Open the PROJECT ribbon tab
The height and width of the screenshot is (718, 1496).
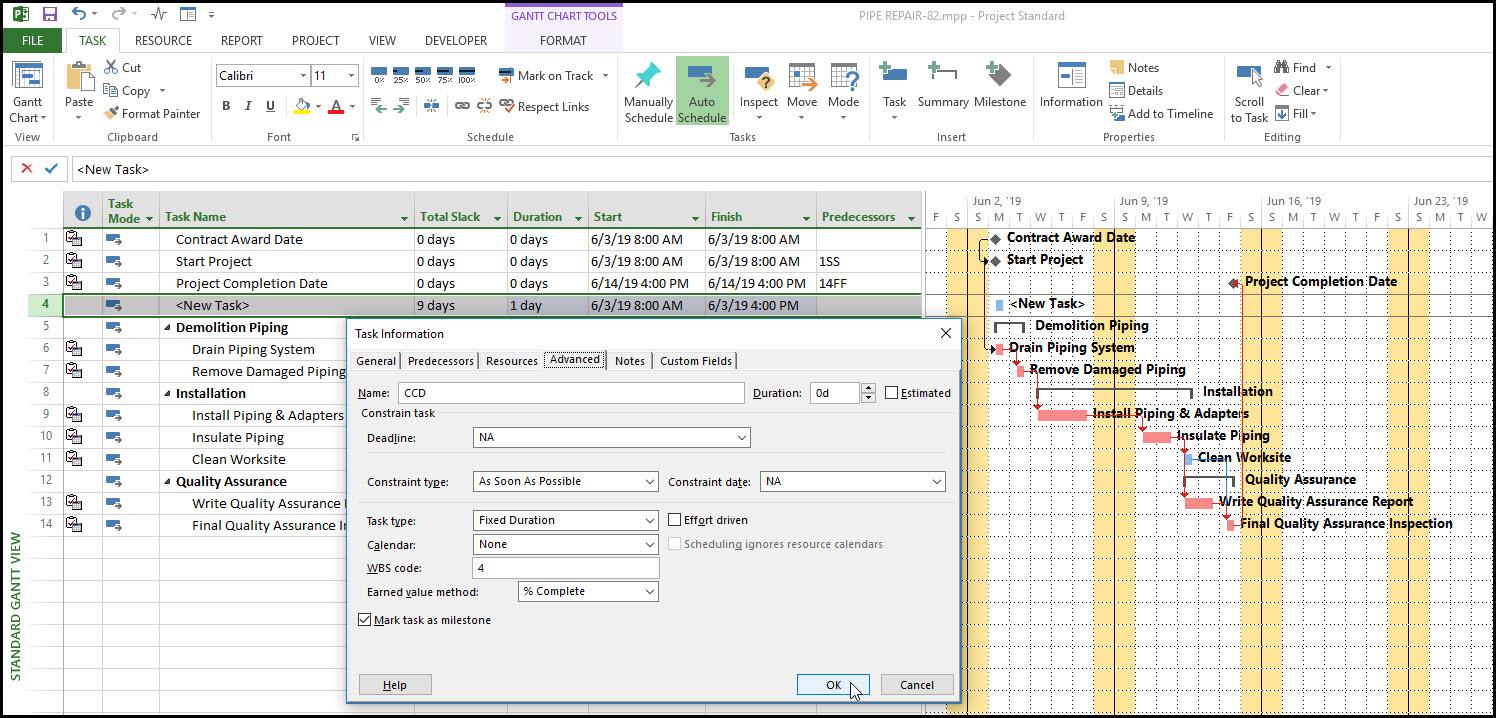(315, 41)
